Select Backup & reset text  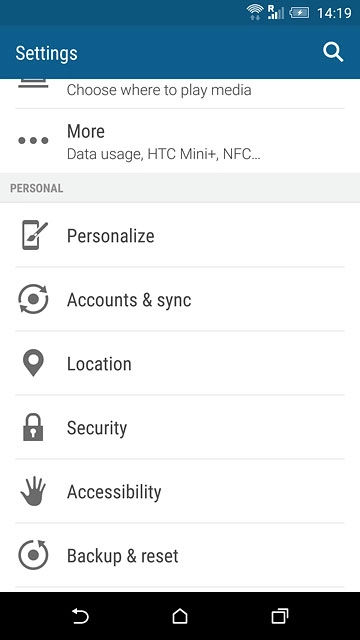tap(122, 556)
